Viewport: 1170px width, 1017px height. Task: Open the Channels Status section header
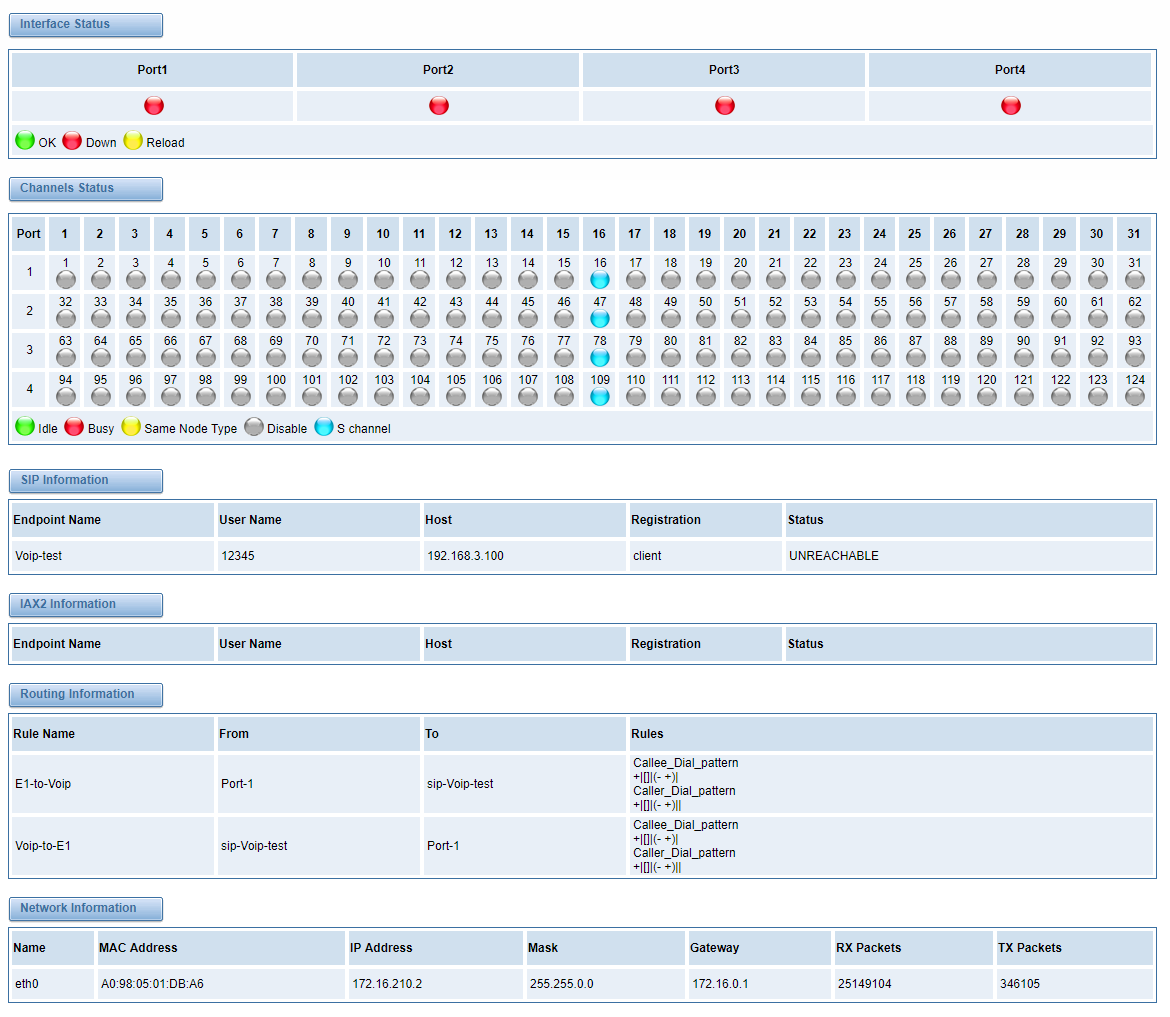point(86,189)
